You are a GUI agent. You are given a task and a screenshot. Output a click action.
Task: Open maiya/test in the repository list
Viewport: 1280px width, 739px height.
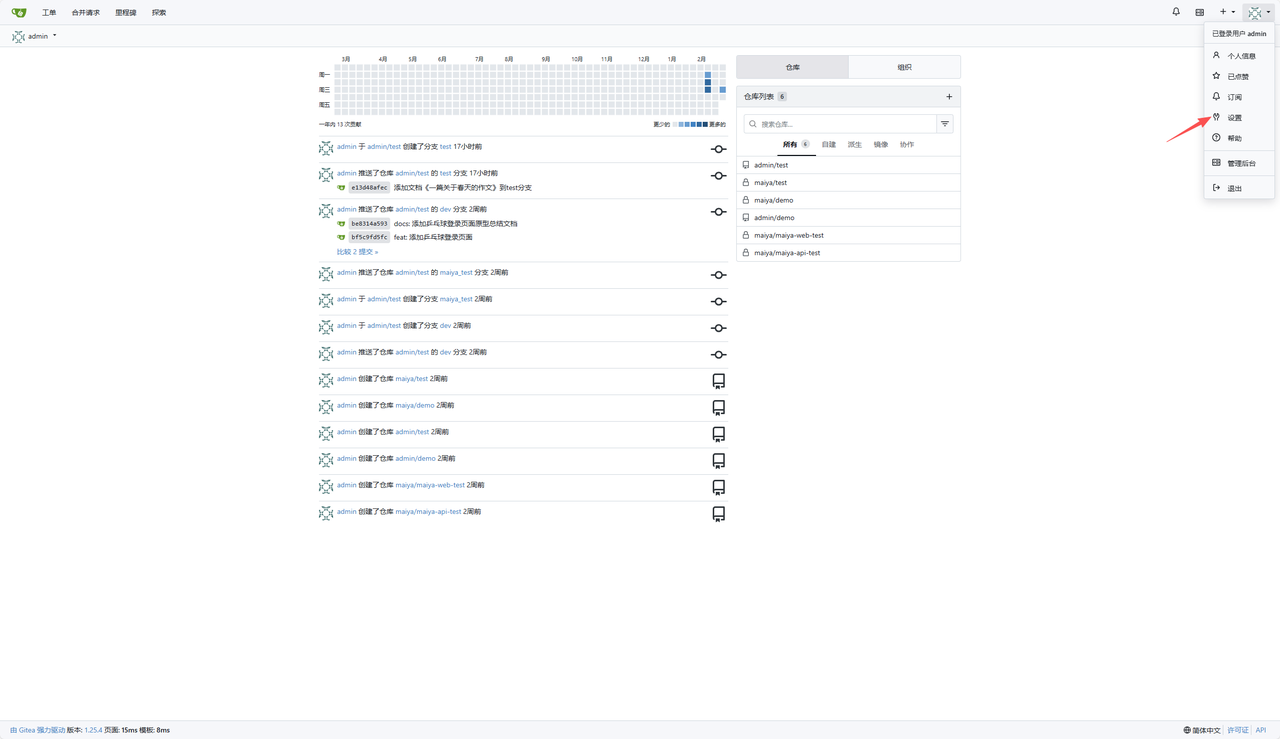coord(770,183)
